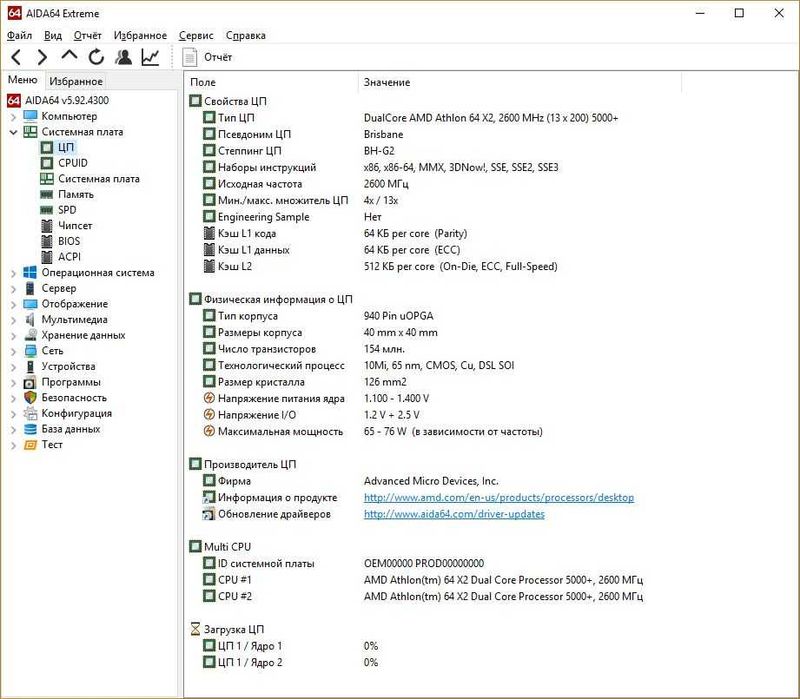Click the up-level arrow toolbar icon

coord(69,55)
